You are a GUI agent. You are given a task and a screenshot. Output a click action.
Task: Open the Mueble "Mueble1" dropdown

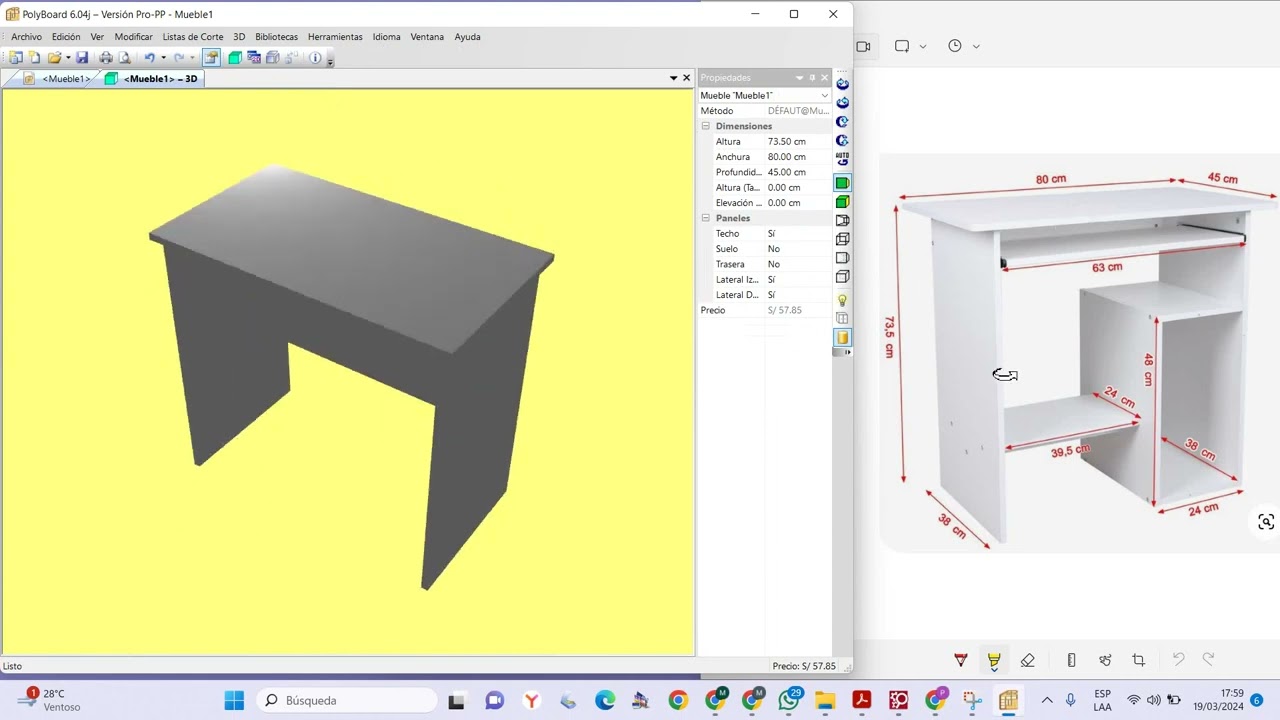(x=824, y=96)
